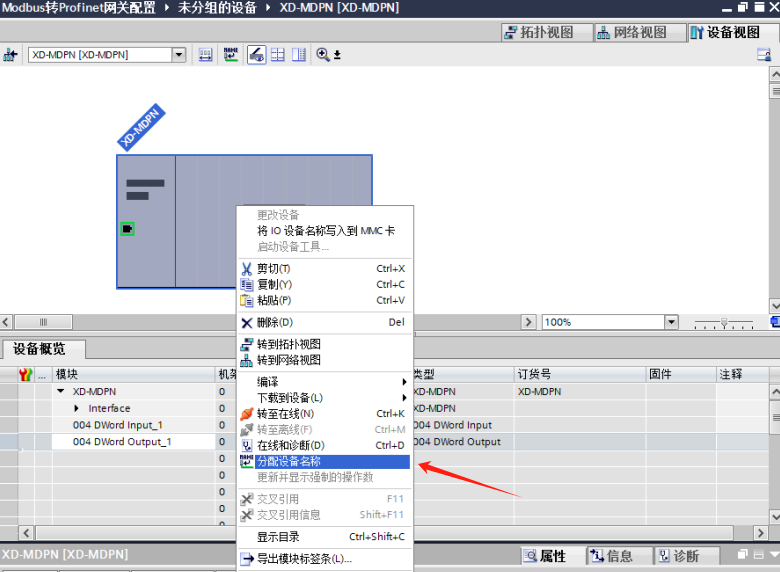Click the assign device name toolbar icon

click(231, 55)
